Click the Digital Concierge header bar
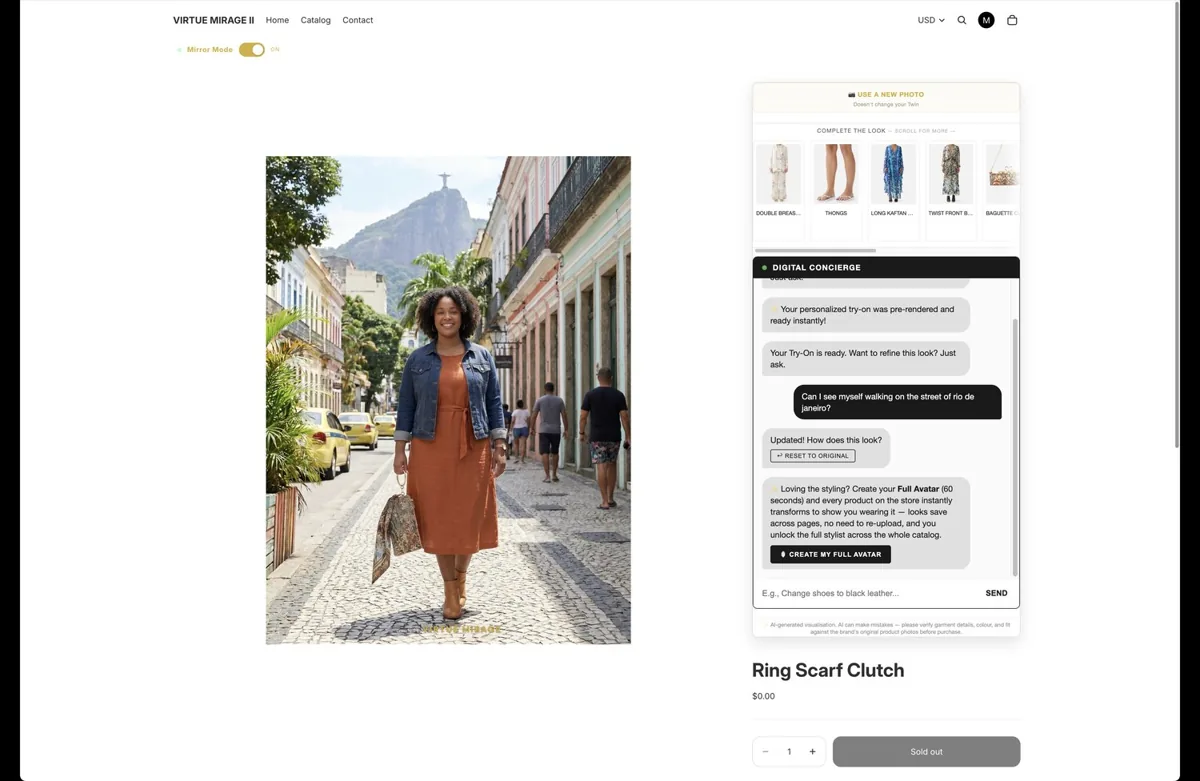Screen dimensions: 1200x781 tap(886, 267)
